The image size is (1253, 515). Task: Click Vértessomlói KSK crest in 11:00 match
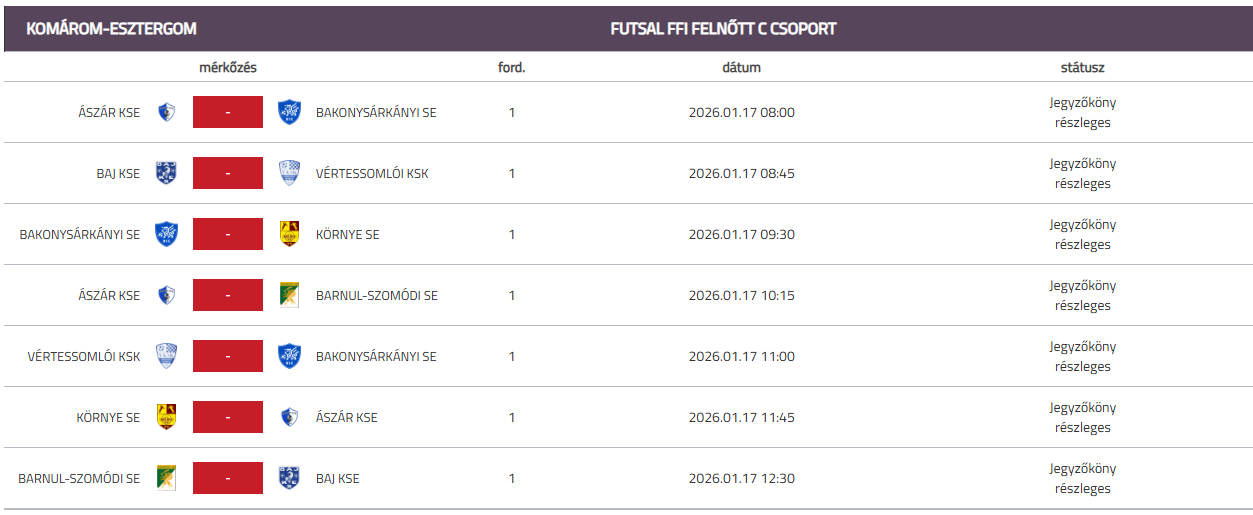(x=166, y=356)
